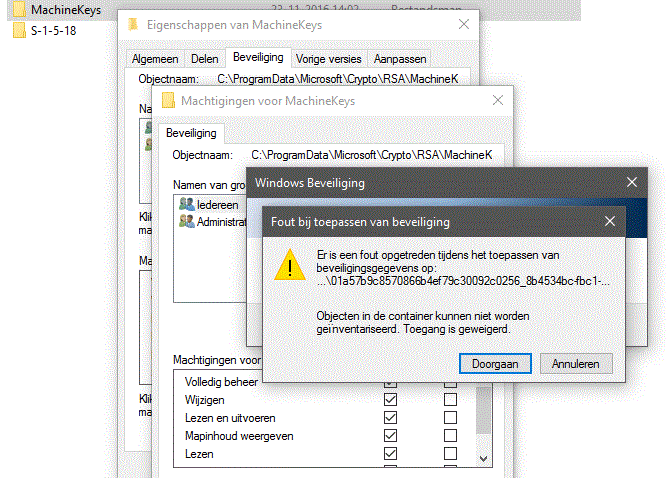Close the 'Eigenschappen van MachineKeys' window
The width and height of the screenshot is (669, 478).
[x=464, y=24]
